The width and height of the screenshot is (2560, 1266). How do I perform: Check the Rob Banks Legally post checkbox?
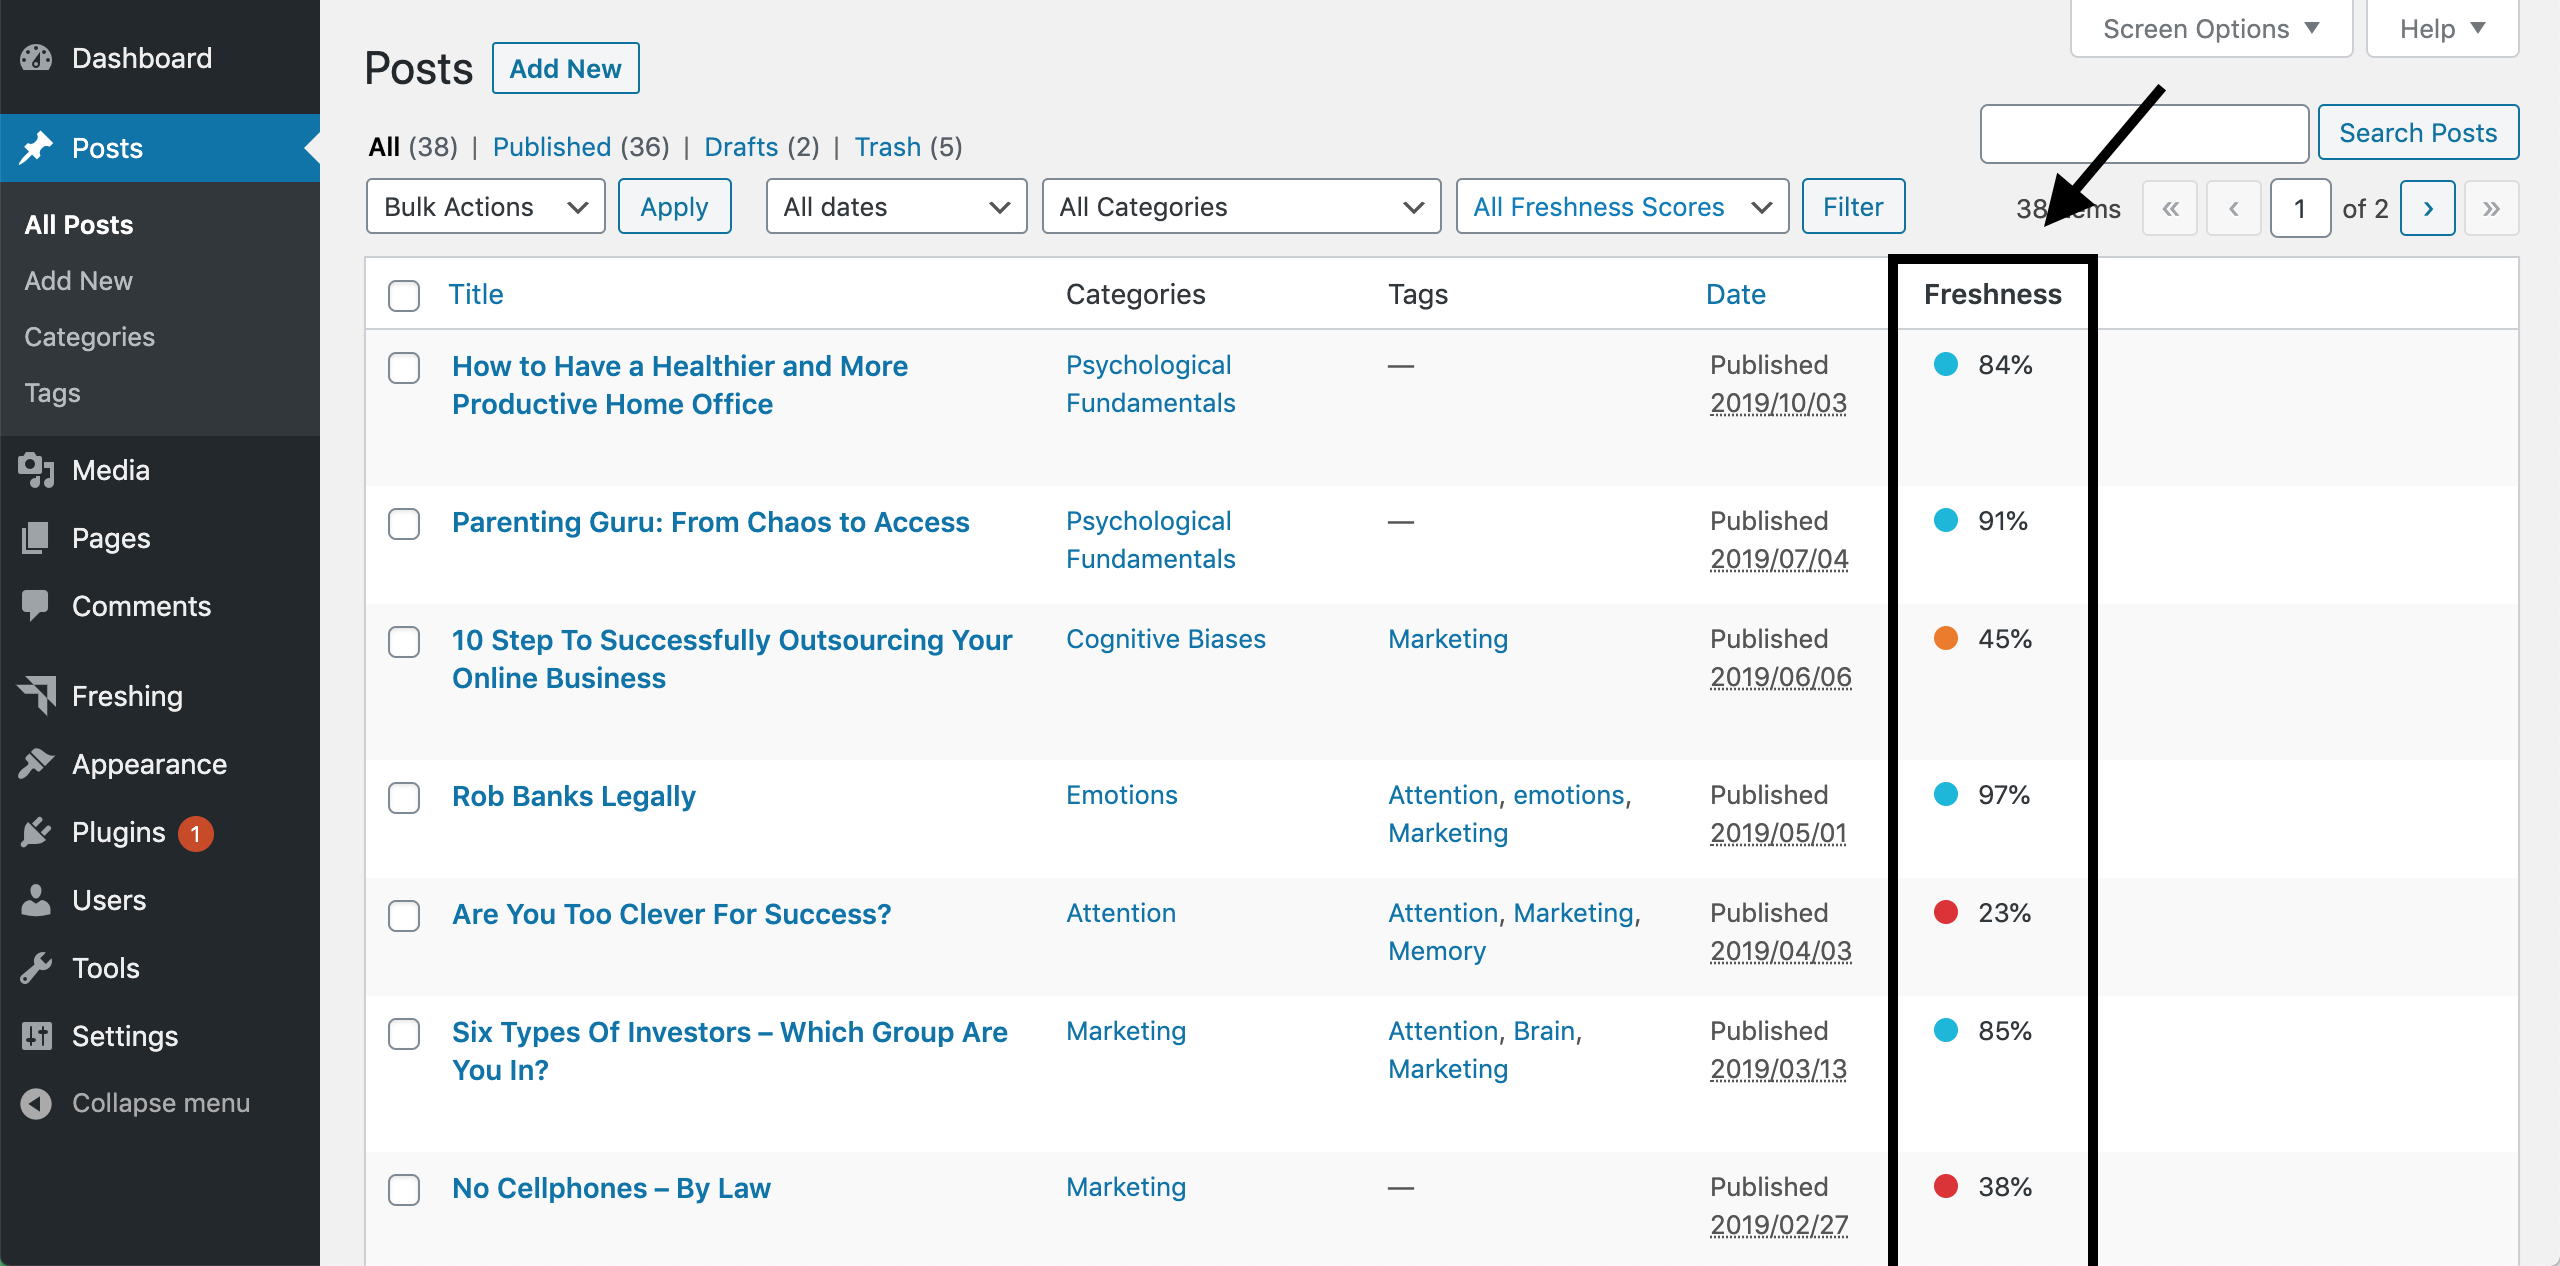404,798
